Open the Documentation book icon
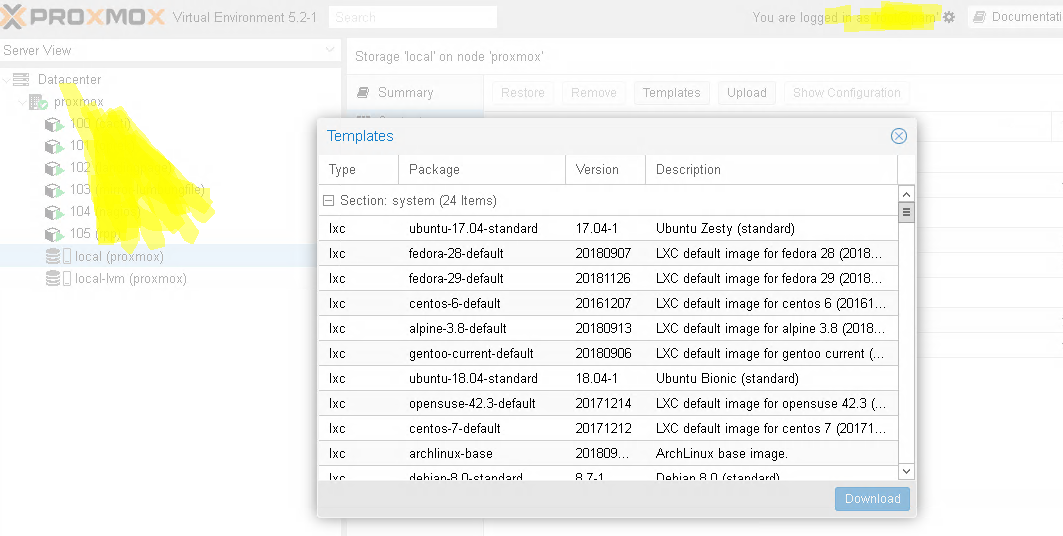1063x536 pixels. click(x=979, y=17)
